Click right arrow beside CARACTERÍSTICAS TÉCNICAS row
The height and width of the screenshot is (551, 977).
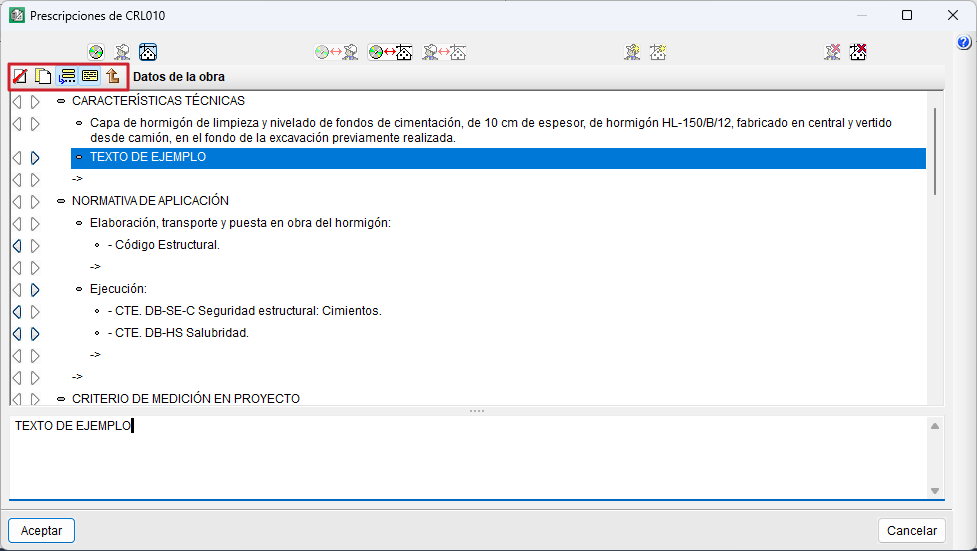[35, 102]
